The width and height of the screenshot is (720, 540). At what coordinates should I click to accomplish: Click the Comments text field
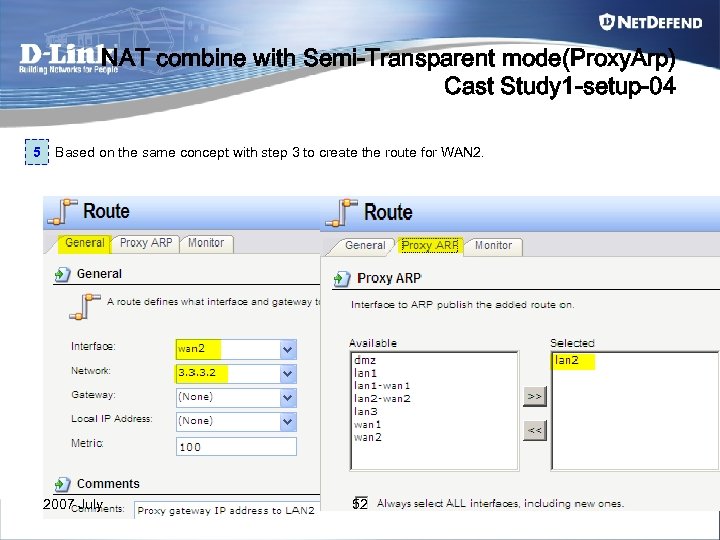click(x=227, y=510)
